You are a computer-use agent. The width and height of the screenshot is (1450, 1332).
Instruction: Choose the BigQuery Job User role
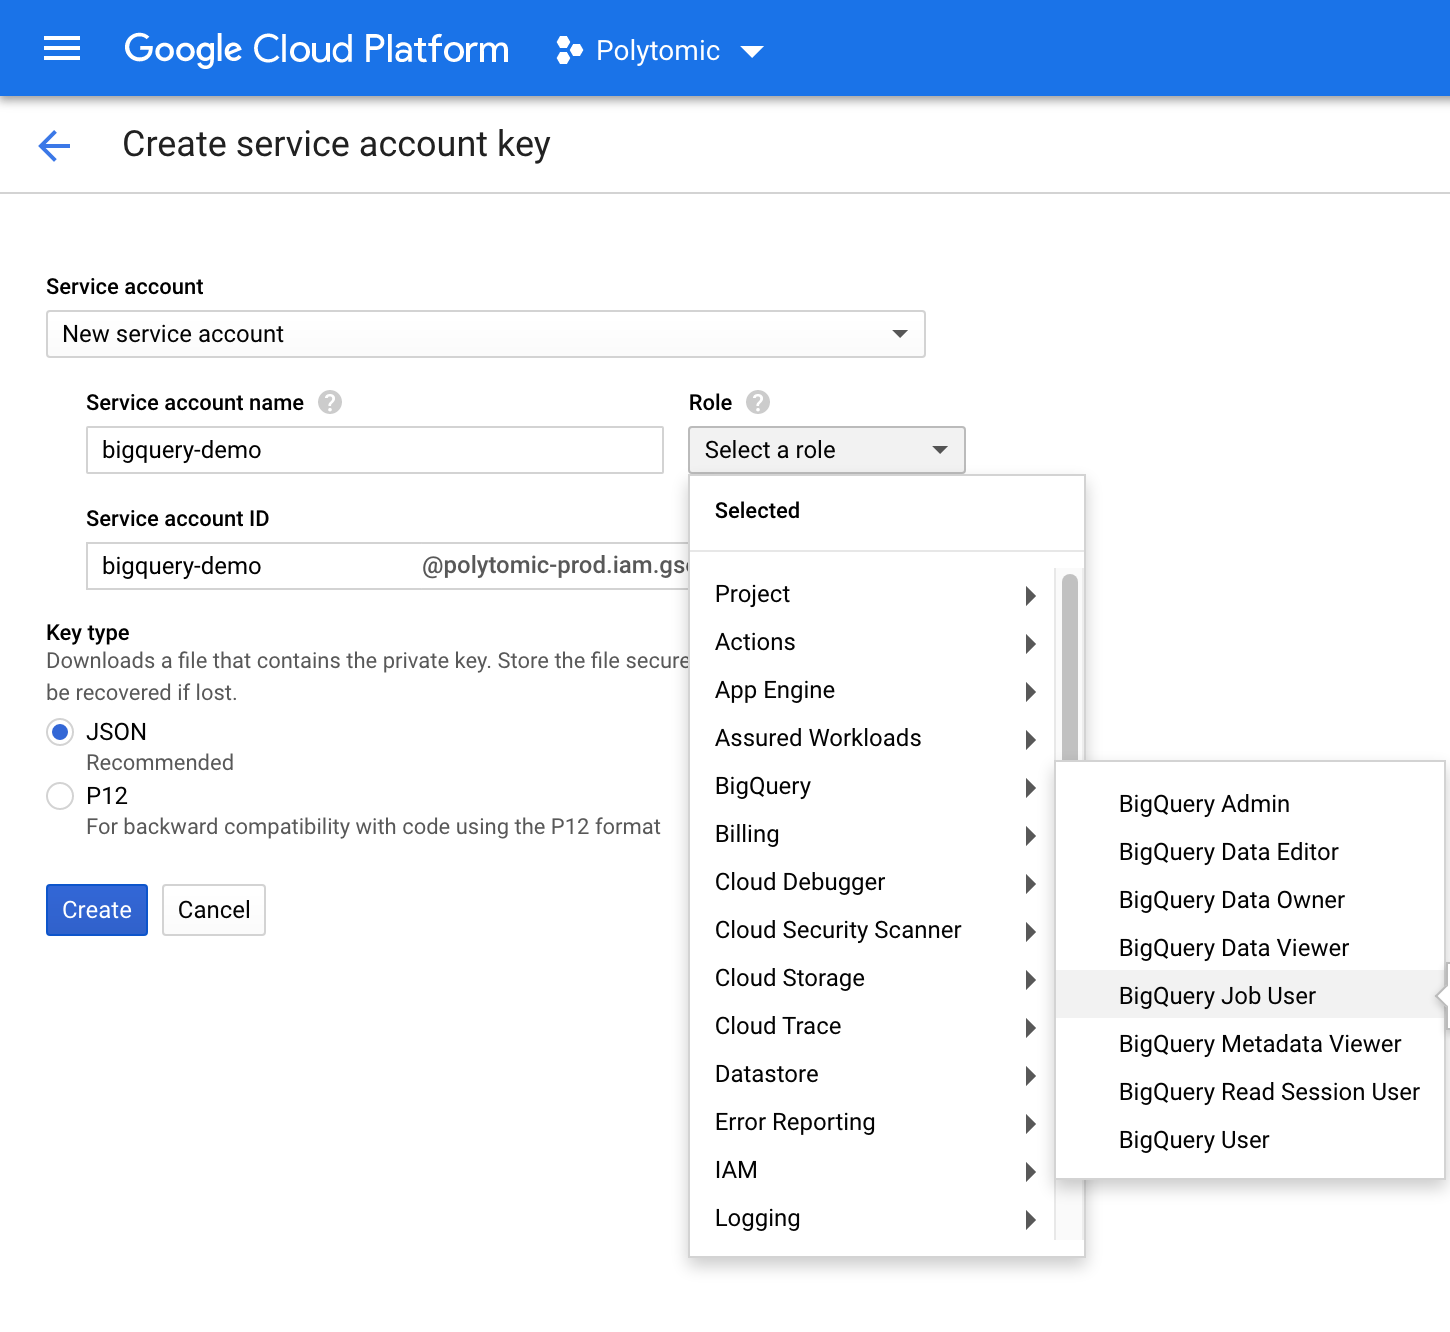[1217, 996]
